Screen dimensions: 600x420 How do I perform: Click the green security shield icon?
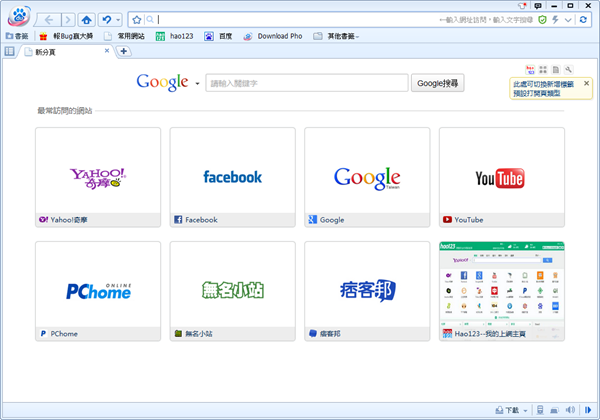(x=542, y=19)
